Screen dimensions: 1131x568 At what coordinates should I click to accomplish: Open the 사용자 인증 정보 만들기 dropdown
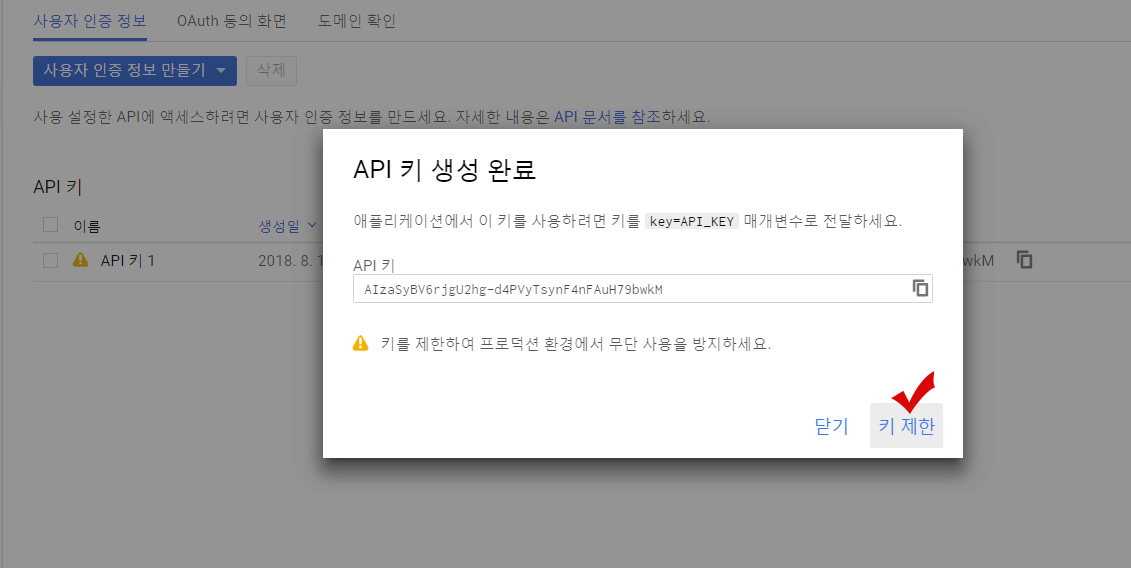(135, 71)
